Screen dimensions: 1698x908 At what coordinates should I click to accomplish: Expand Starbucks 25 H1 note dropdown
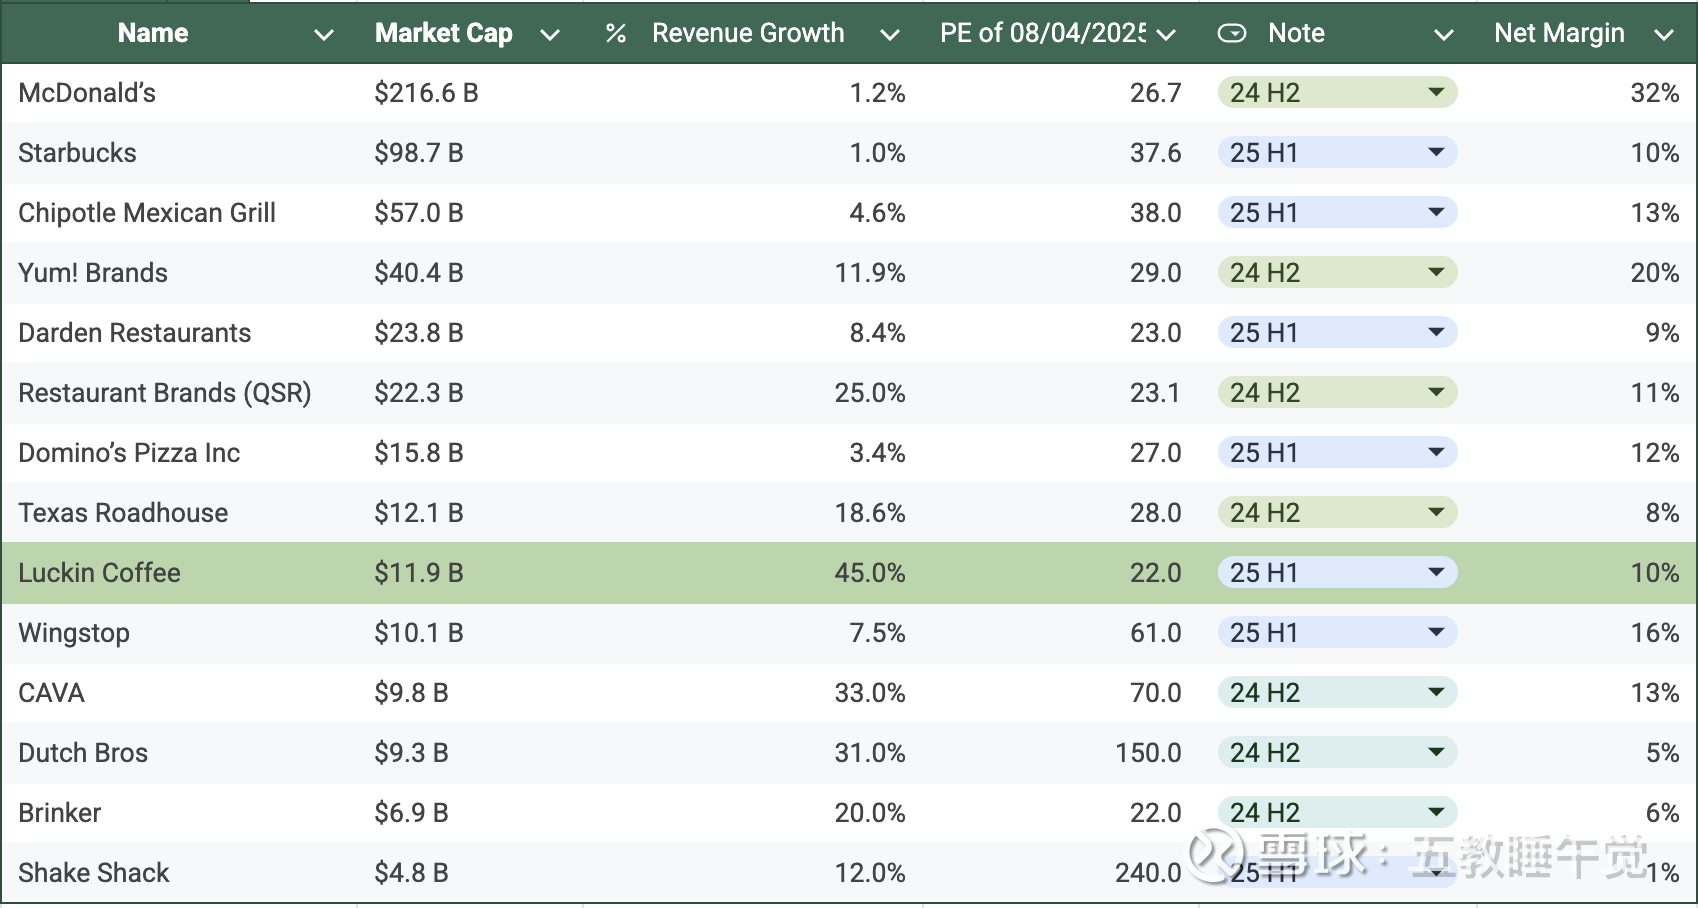click(1436, 152)
